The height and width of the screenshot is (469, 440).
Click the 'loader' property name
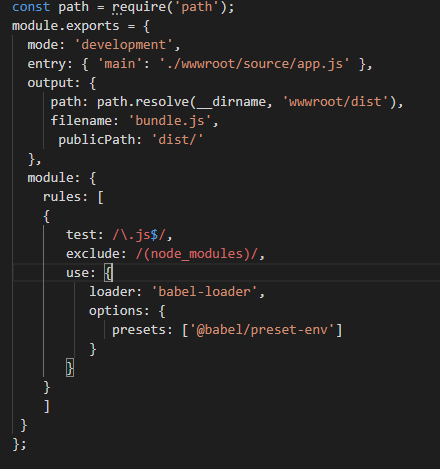tap(112, 292)
